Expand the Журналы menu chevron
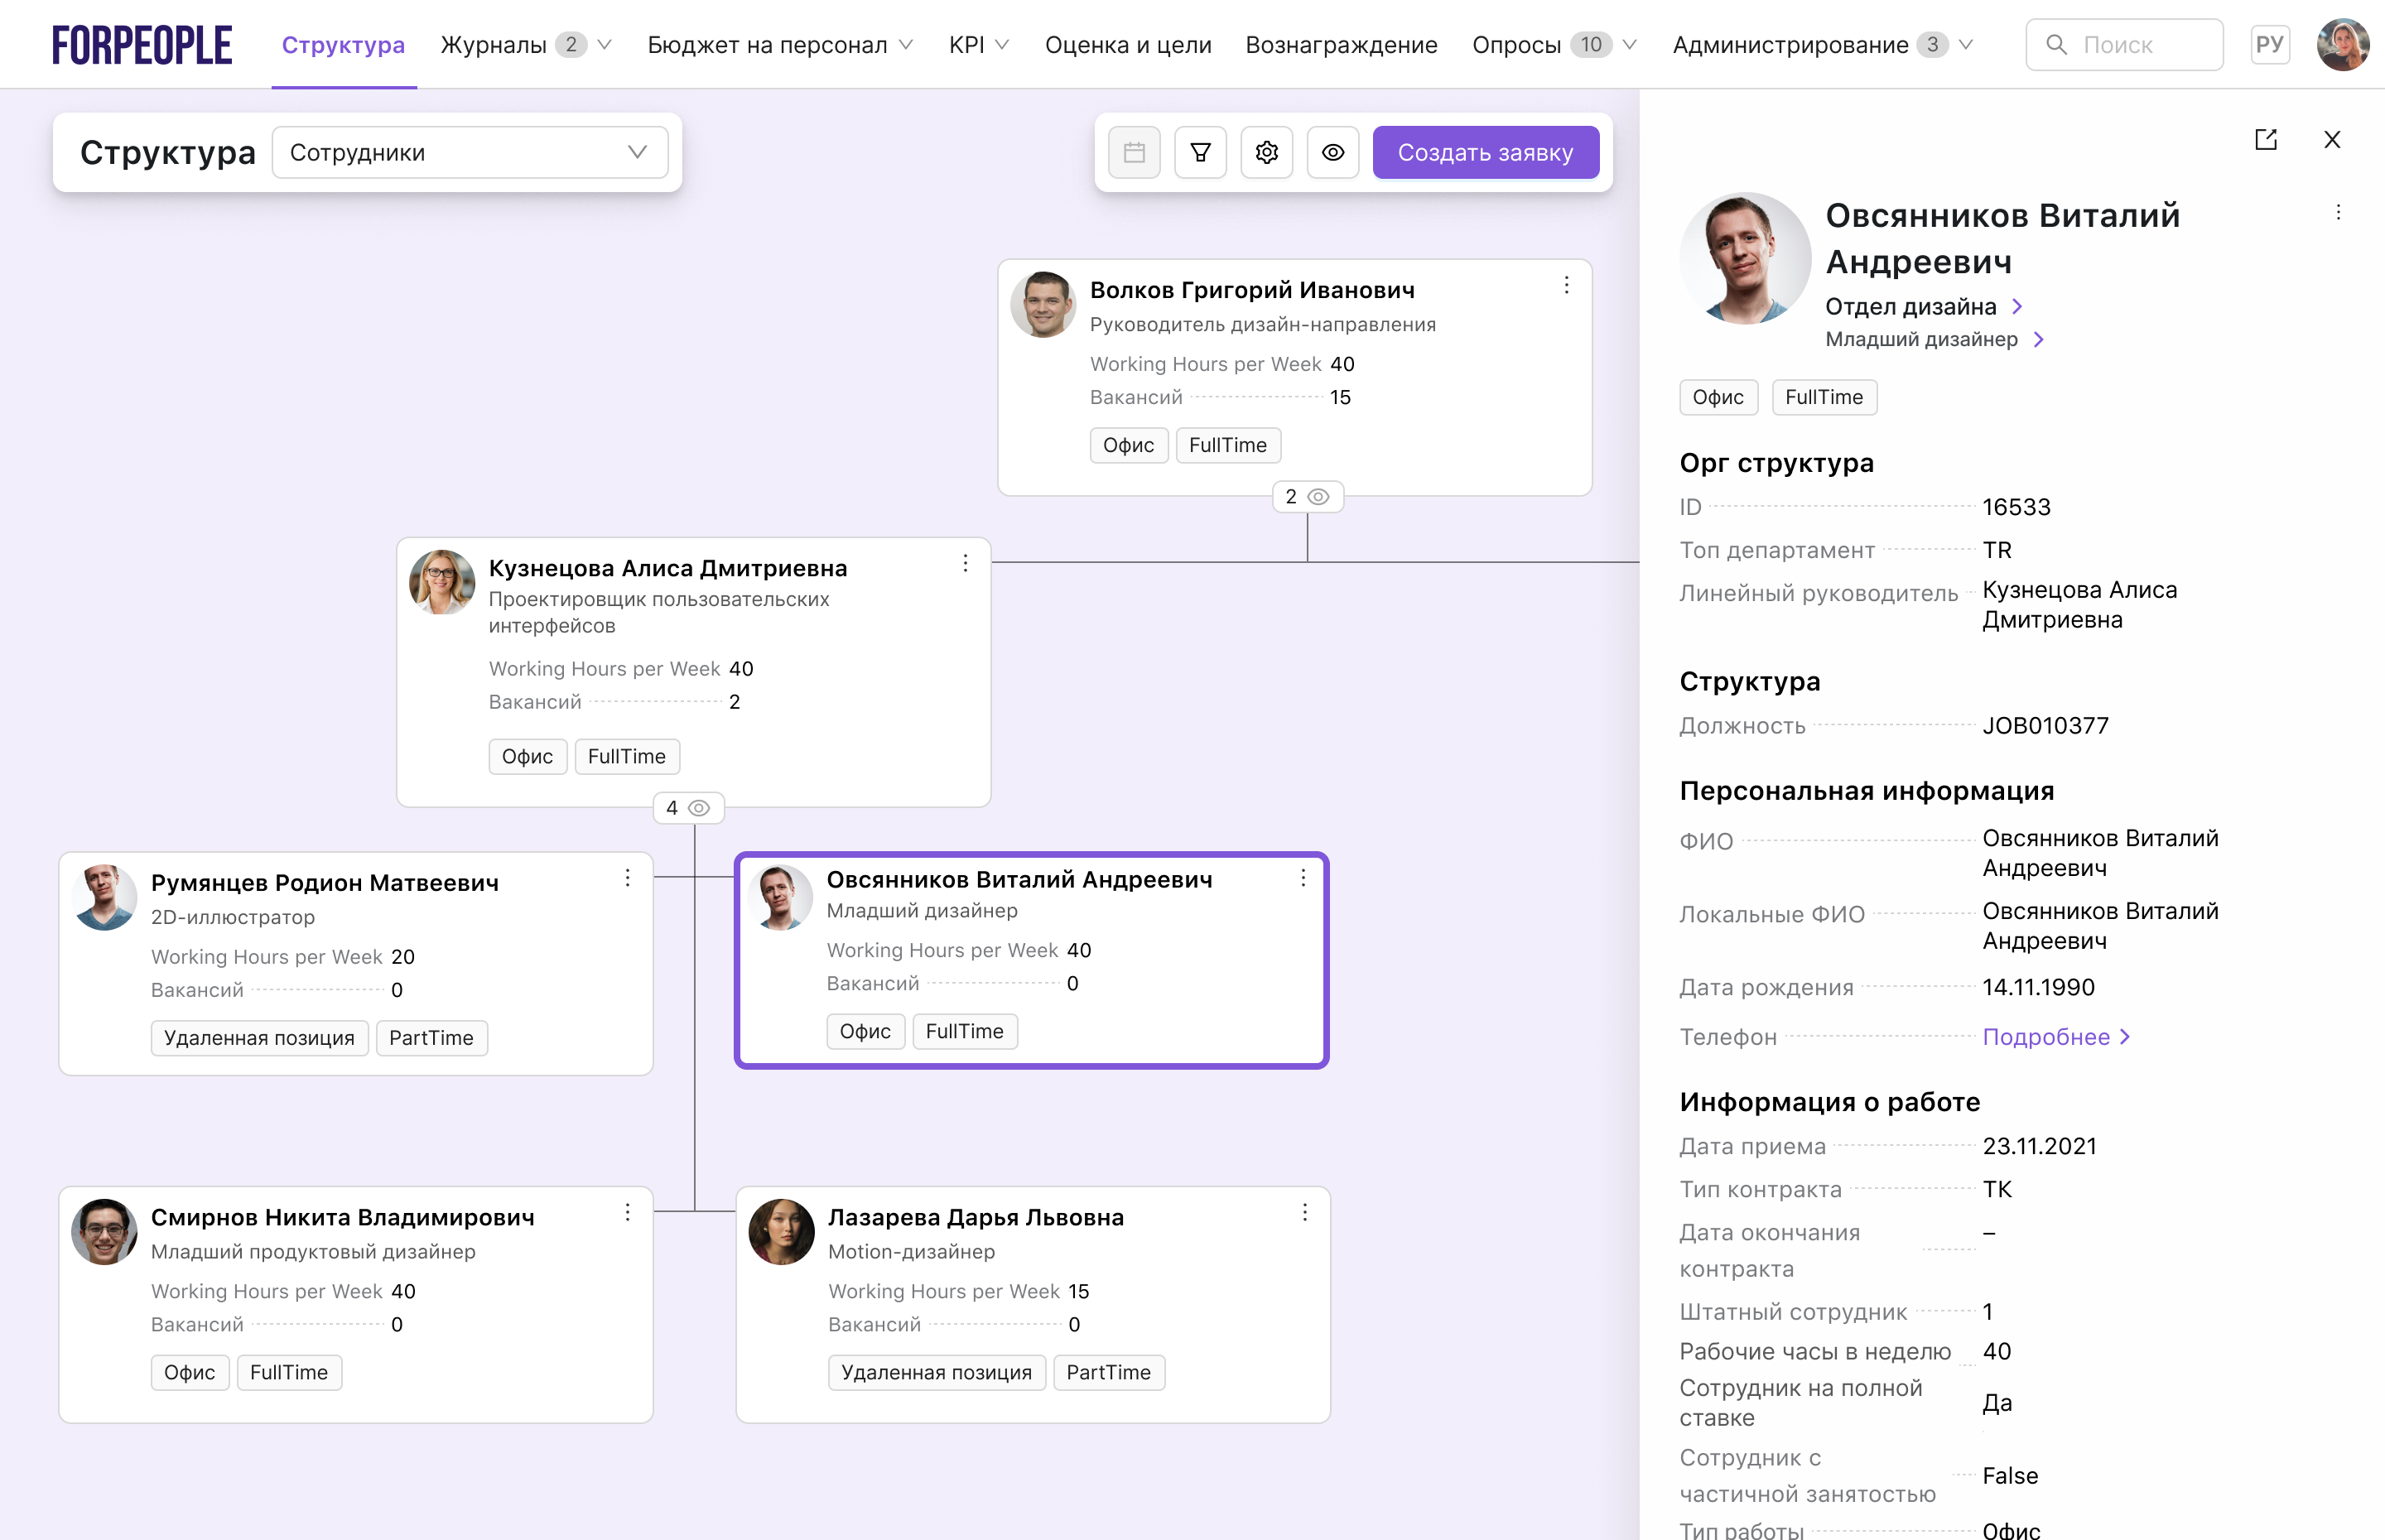This screenshot has width=2385, height=1540. tap(603, 44)
